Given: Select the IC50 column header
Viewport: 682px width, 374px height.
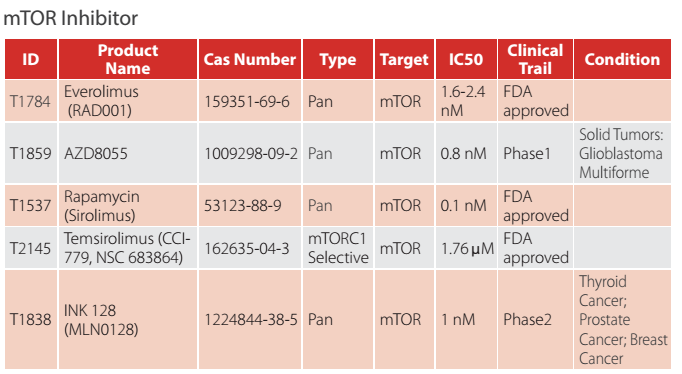Looking at the screenshot, I should click(466, 59).
